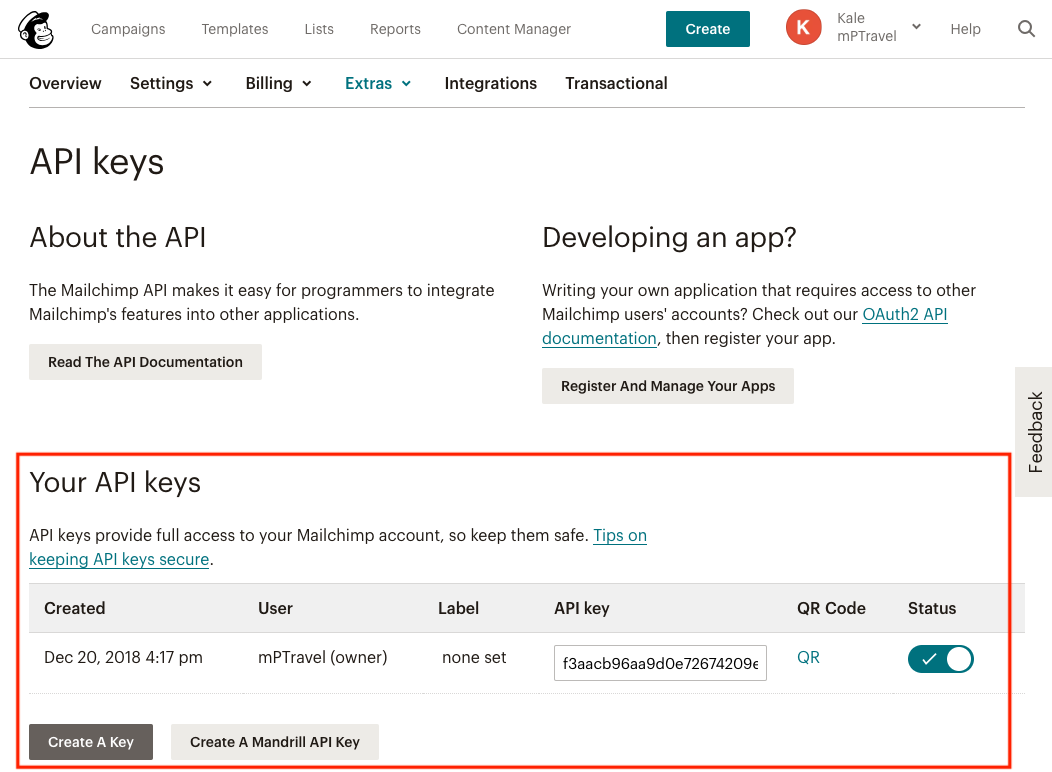This screenshot has width=1052, height=772.
Task: Click the teal Create button
Action: (x=708, y=29)
